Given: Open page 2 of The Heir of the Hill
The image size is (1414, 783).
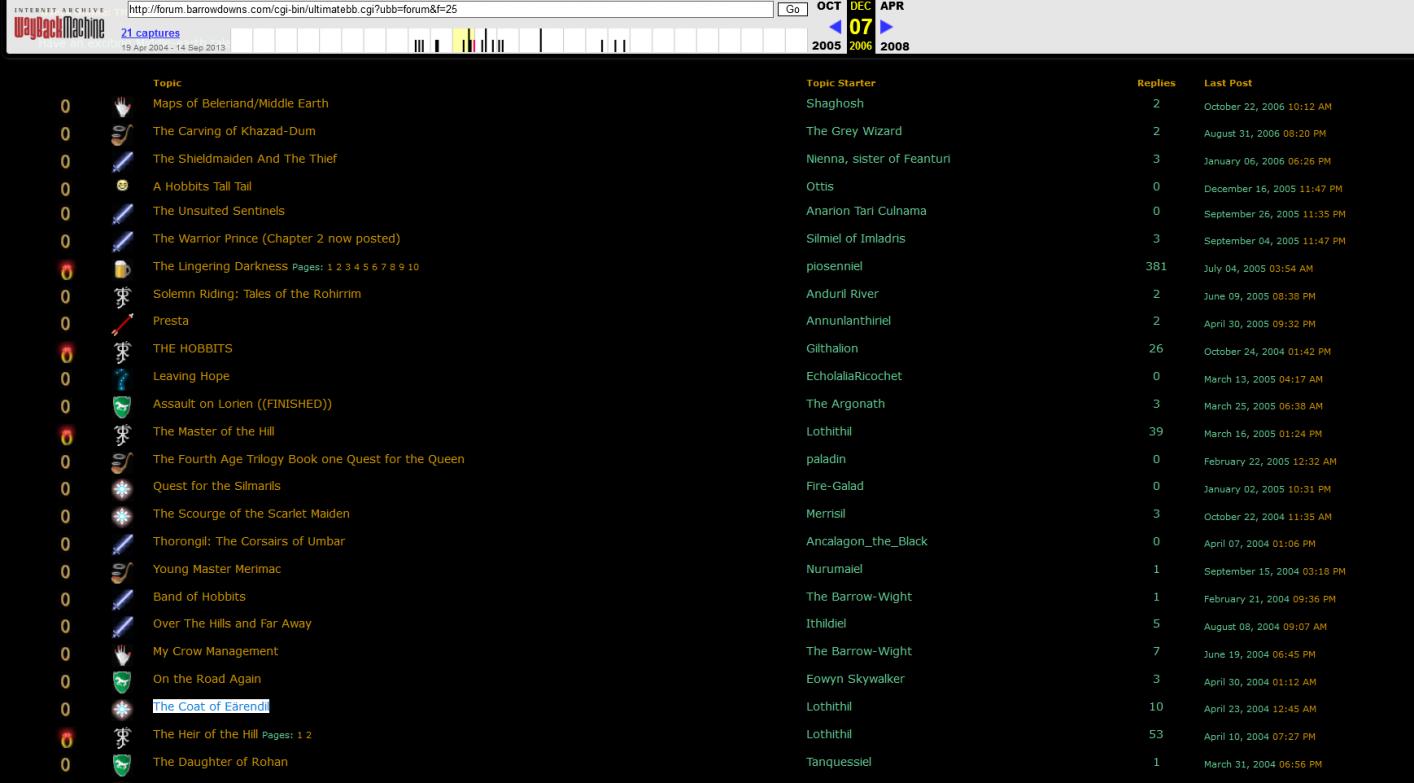Looking at the screenshot, I should point(309,735).
